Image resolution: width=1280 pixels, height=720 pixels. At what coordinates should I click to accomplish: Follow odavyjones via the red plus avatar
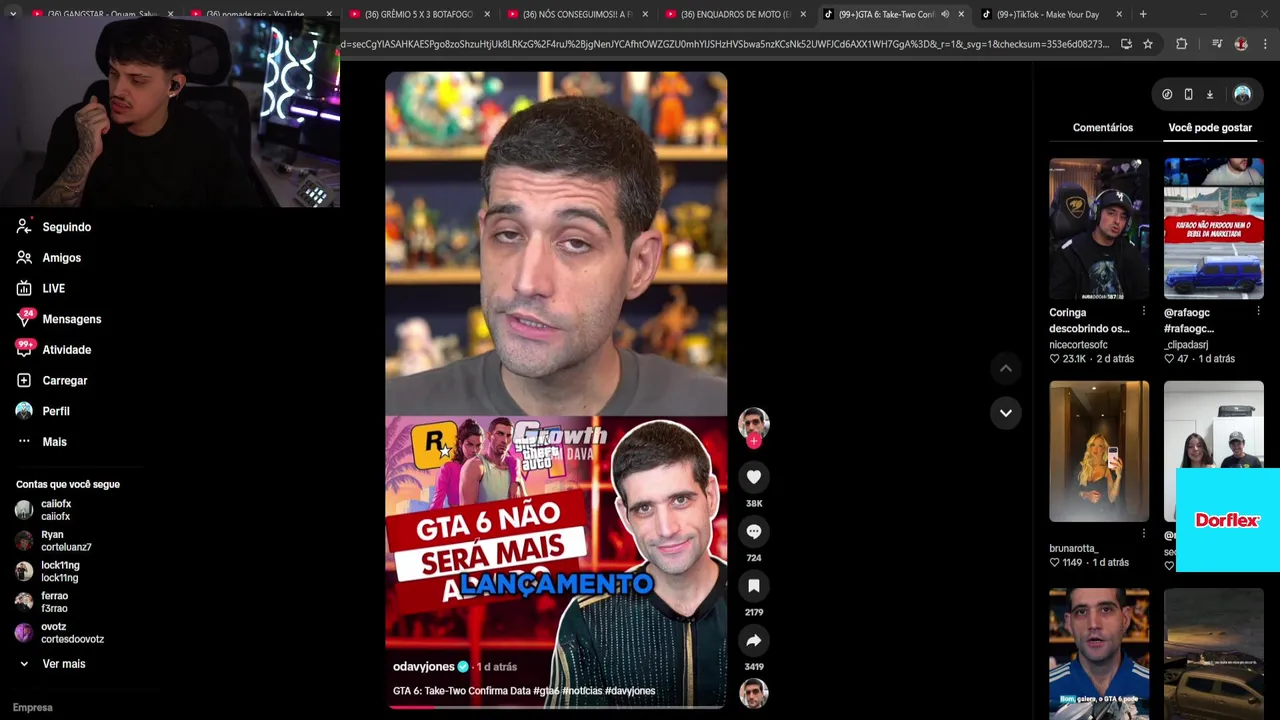coord(754,441)
